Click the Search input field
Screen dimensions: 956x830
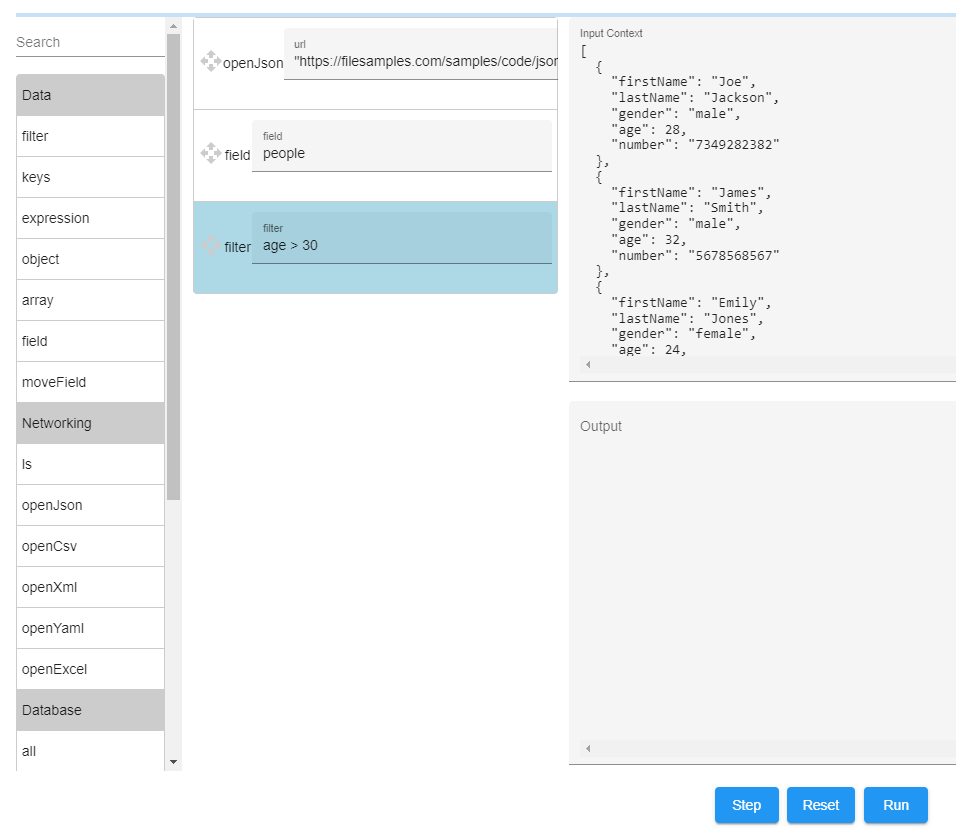(90, 42)
